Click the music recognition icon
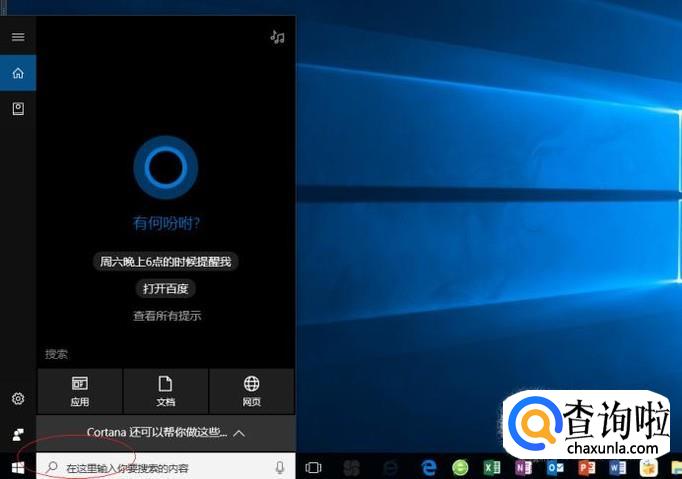Viewport: 682px width, 479px height. coord(277,37)
